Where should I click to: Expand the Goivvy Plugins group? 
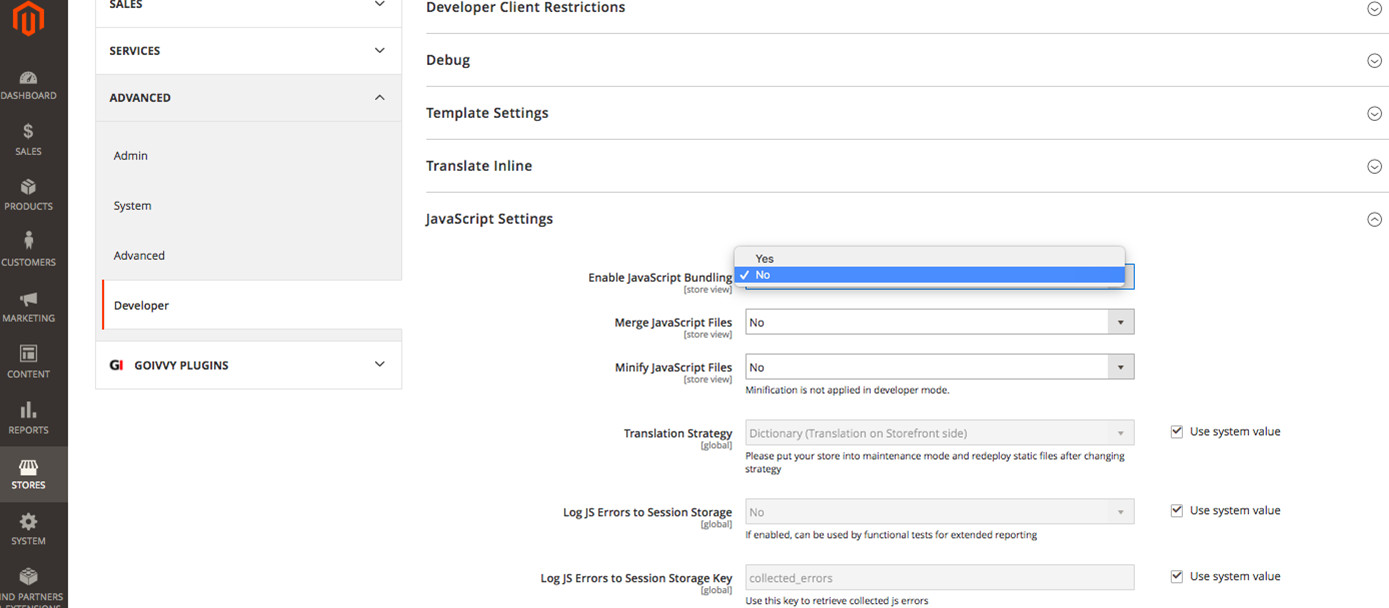point(379,365)
